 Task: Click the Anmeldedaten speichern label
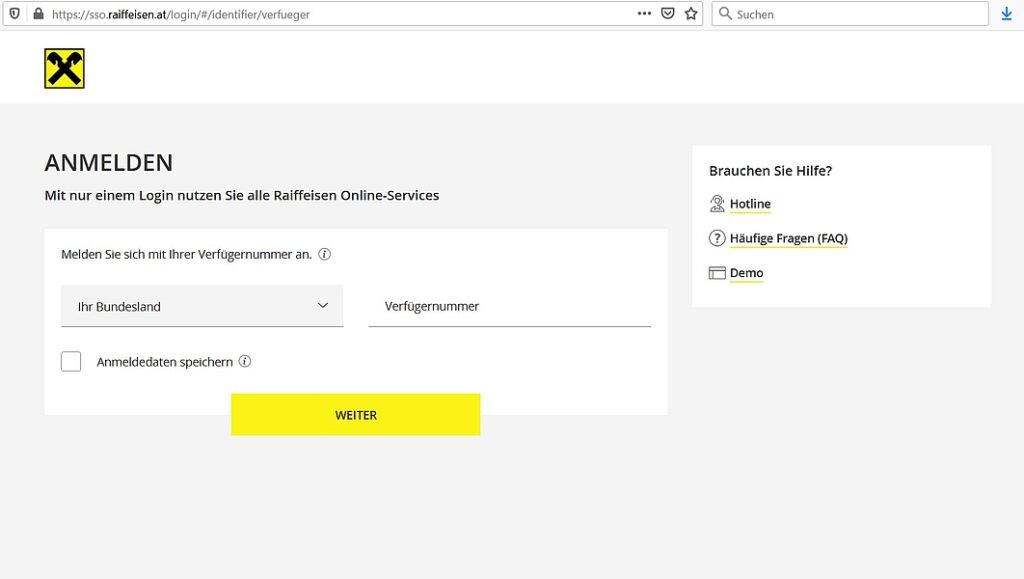pyautogui.click(x=165, y=362)
